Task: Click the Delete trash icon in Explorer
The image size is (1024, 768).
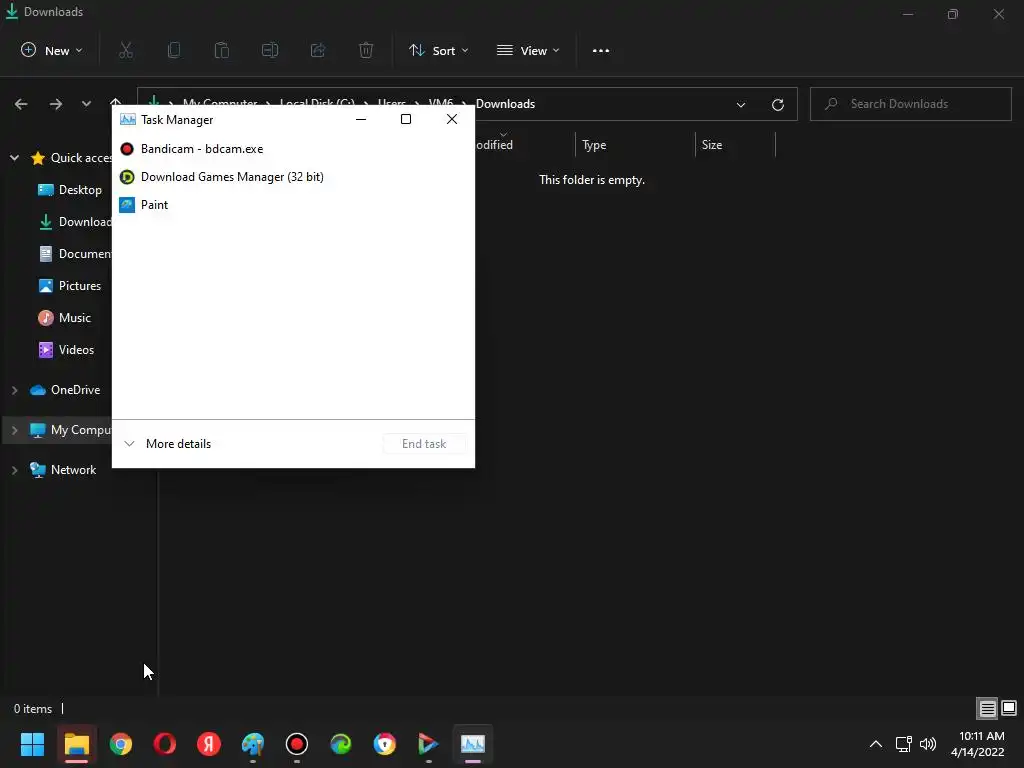Action: pyautogui.click(x=366, y=50)
